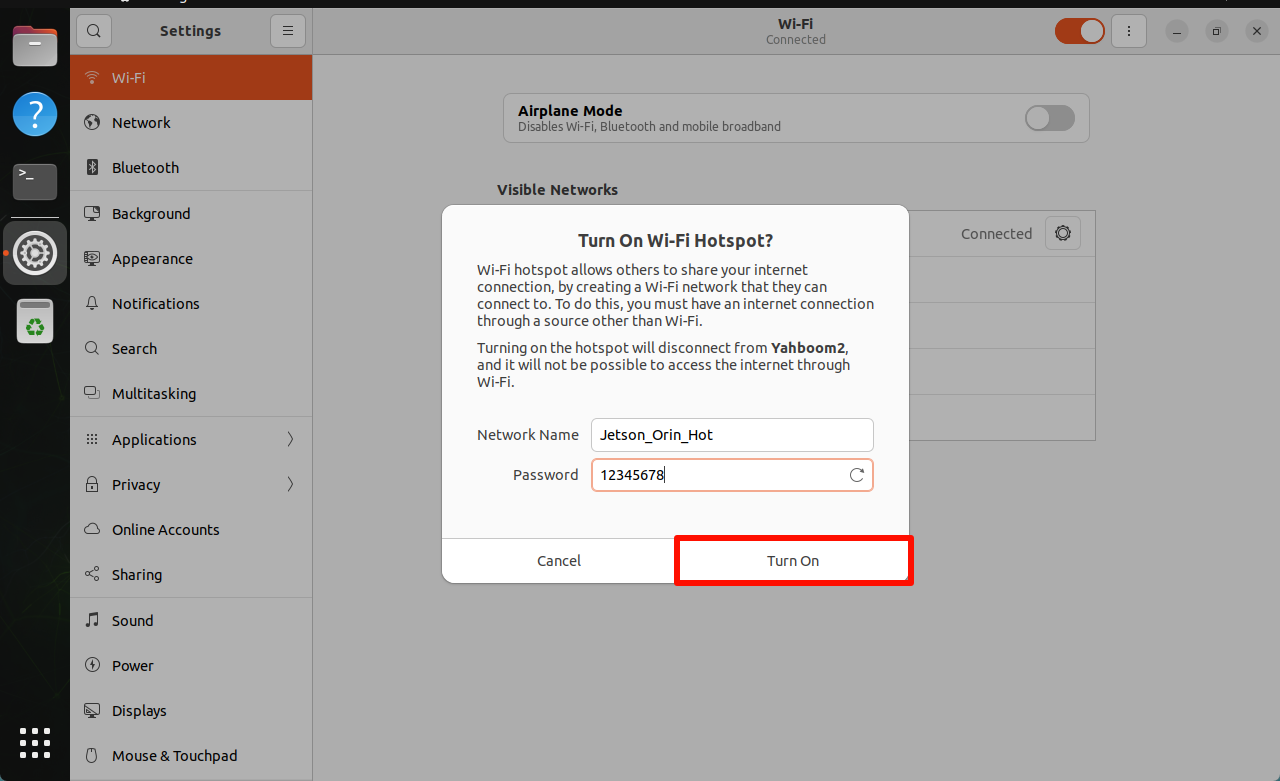Open Network settings in sidebar
Screen dimensions: 1280x781
[x=191, y=122]
